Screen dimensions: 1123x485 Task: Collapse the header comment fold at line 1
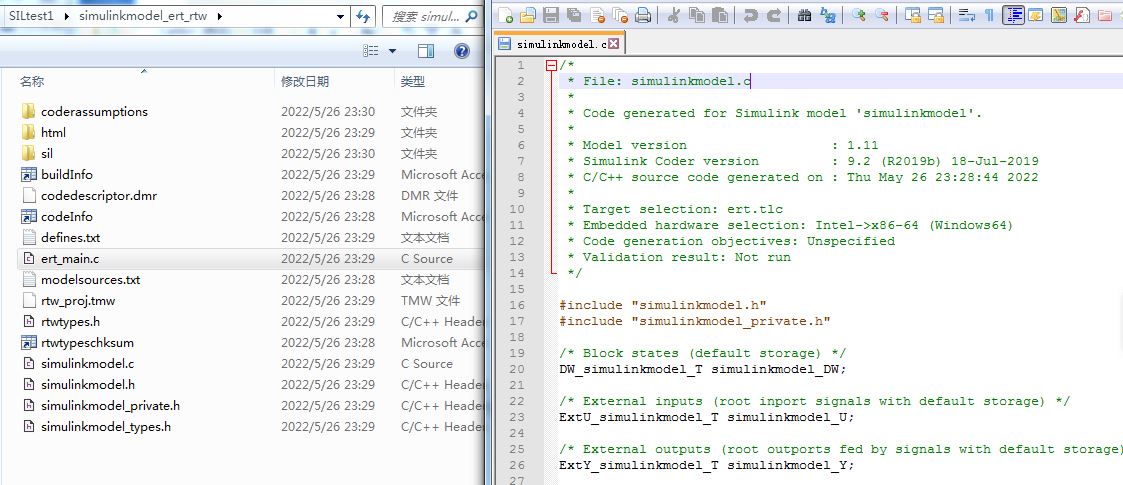[551, 65]
